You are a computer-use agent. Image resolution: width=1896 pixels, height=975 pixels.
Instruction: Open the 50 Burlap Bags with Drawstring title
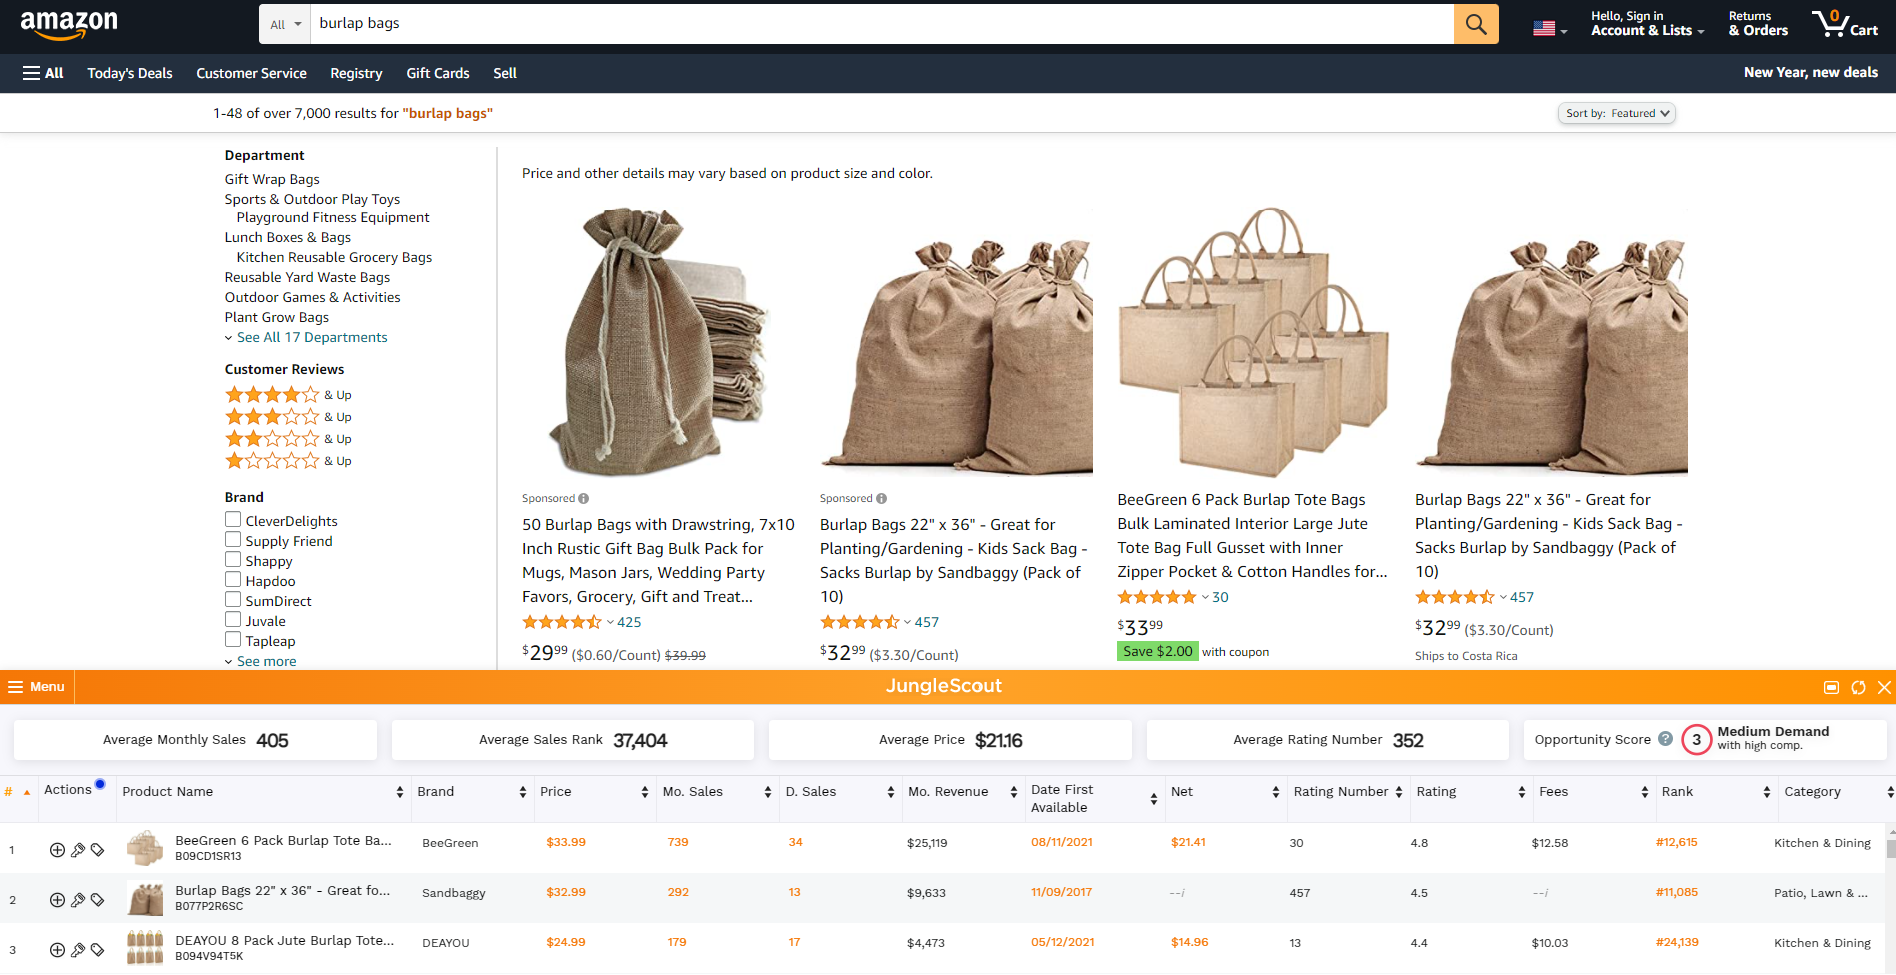click(658, 561)
